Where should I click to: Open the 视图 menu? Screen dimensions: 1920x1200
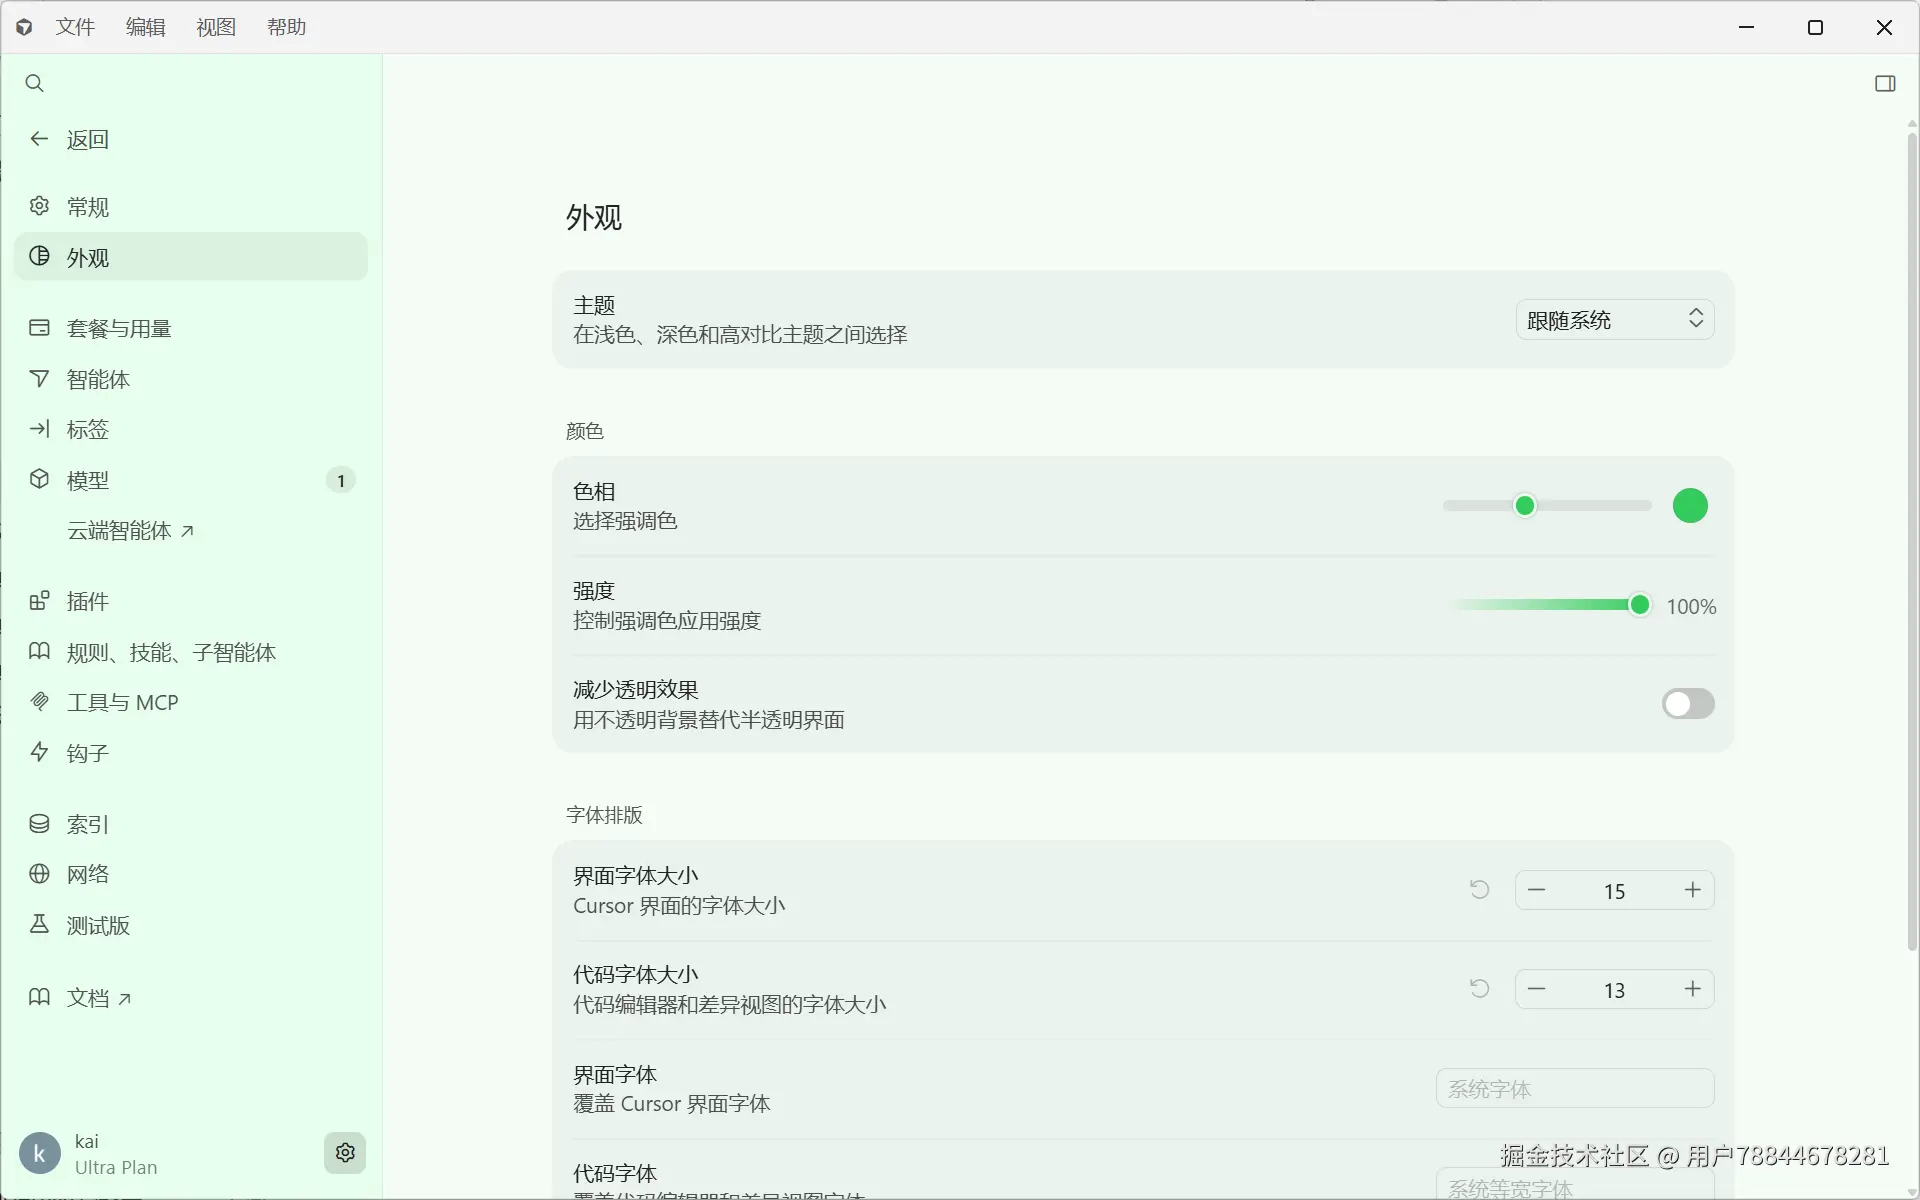click(216, 27)
